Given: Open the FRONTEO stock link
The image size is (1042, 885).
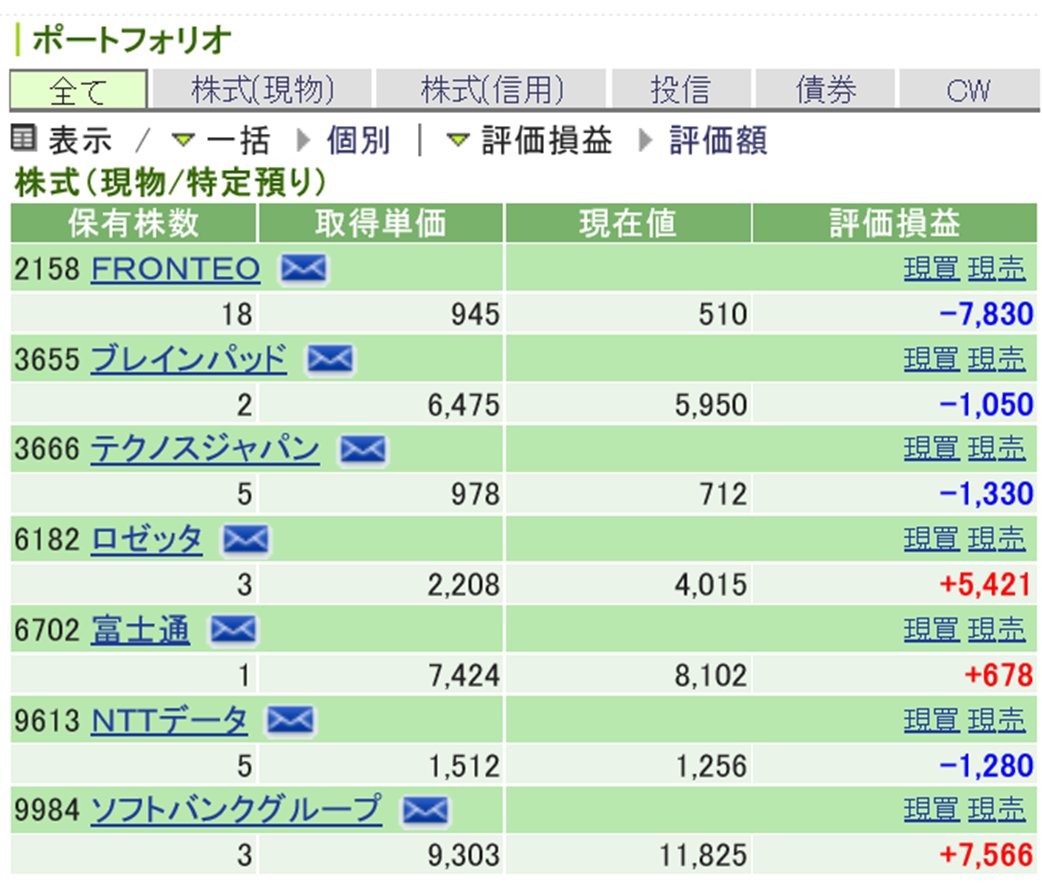Looking at the screenshot, I should (x=175, y=269).
